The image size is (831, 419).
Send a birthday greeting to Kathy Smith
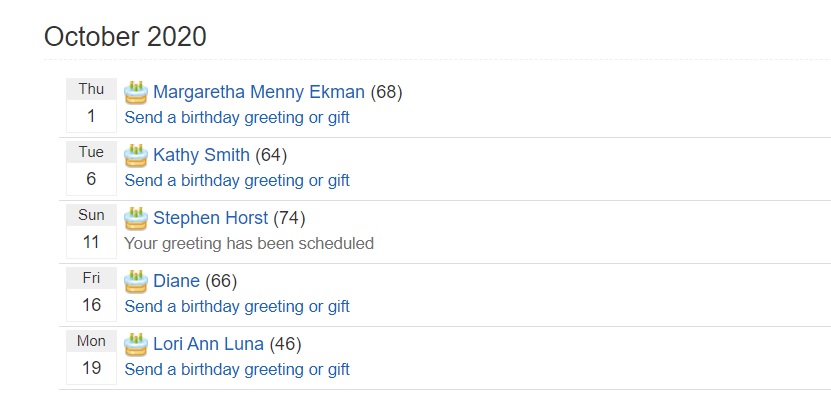[x=237, y=181]
